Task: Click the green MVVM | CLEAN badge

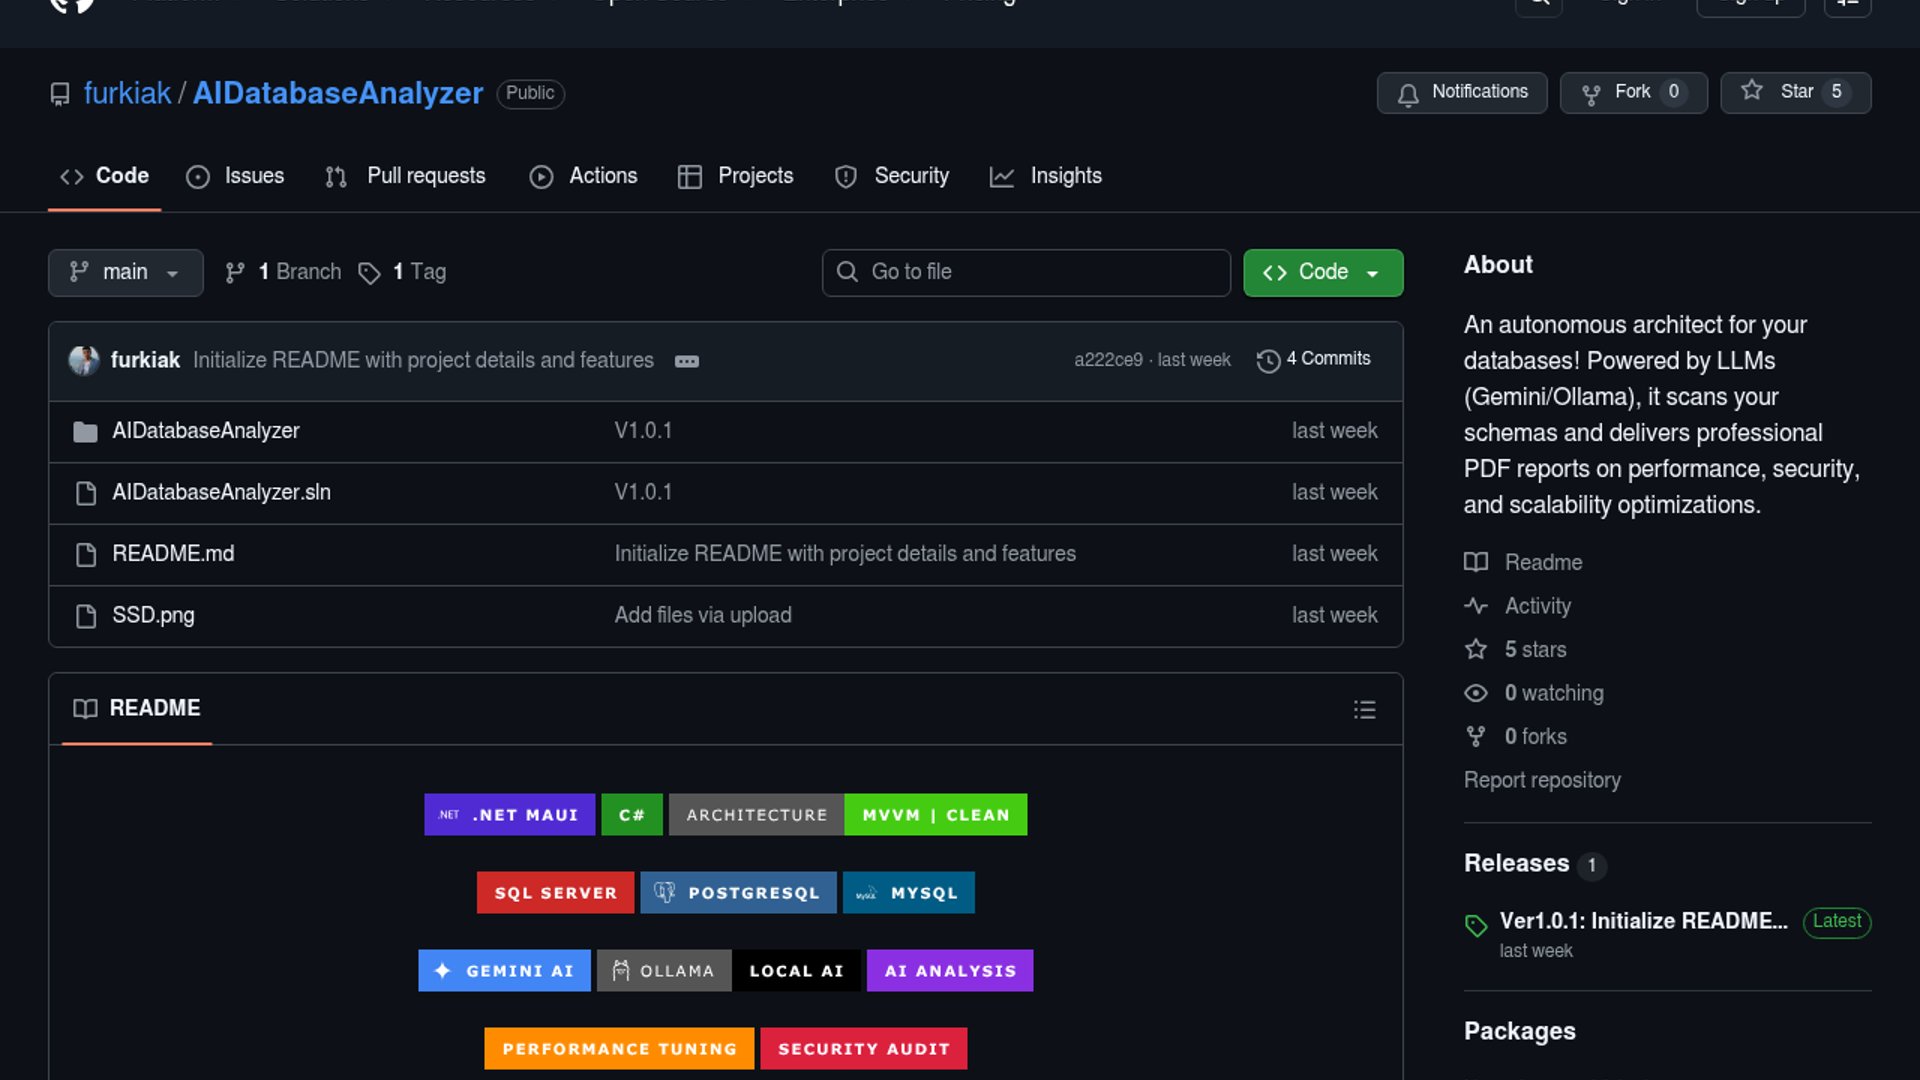Action: click(x=935, y=815)
